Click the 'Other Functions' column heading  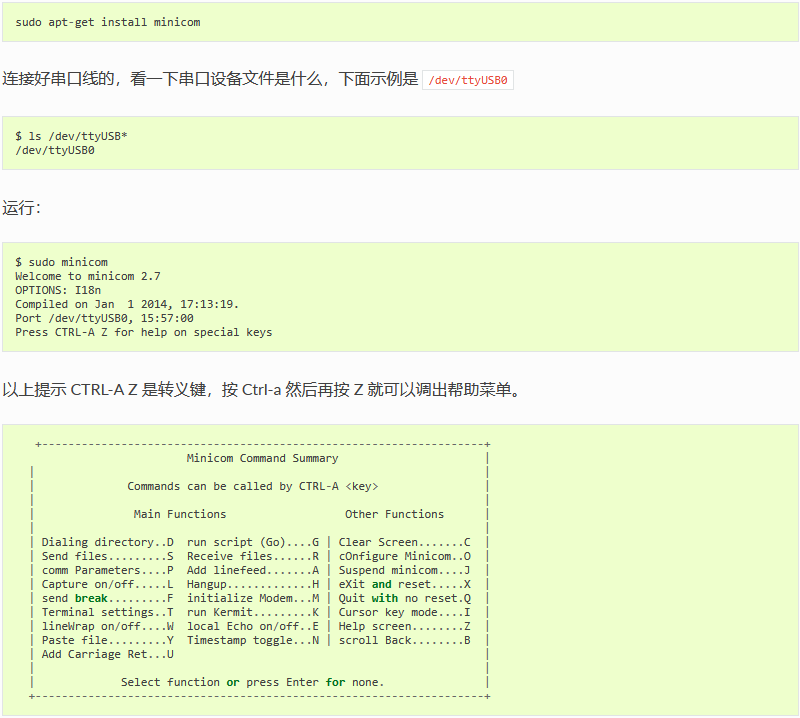394,514
